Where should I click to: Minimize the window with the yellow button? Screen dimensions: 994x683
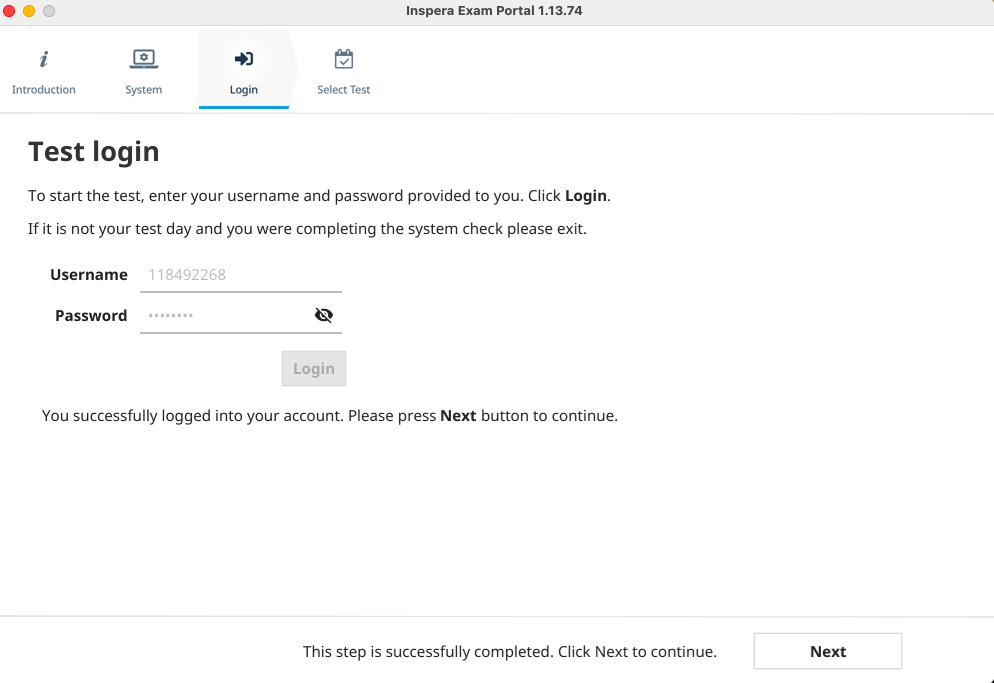pyautogui.click(x=29, y=11)
